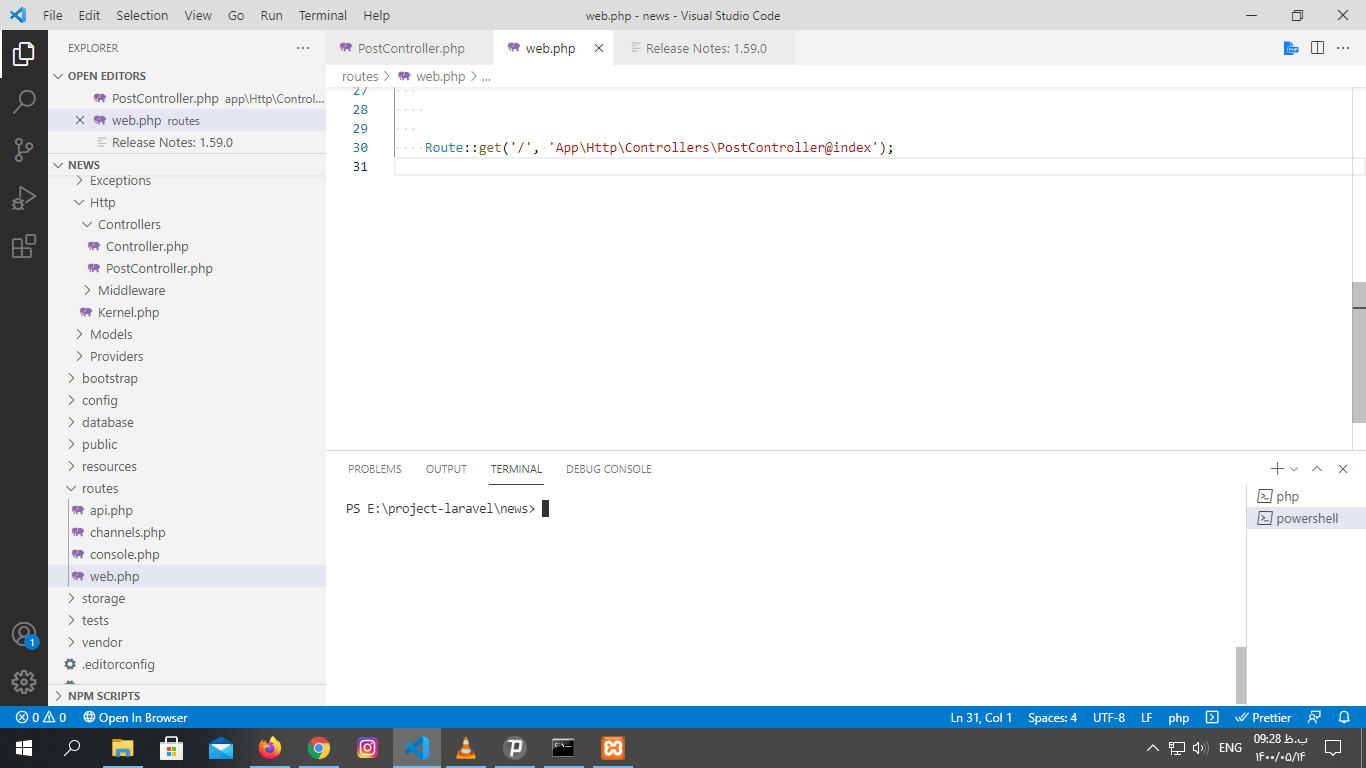Click Open In Browser in the status bar
The width and height of the screenshot is (1366, 768).
(135, 718)
